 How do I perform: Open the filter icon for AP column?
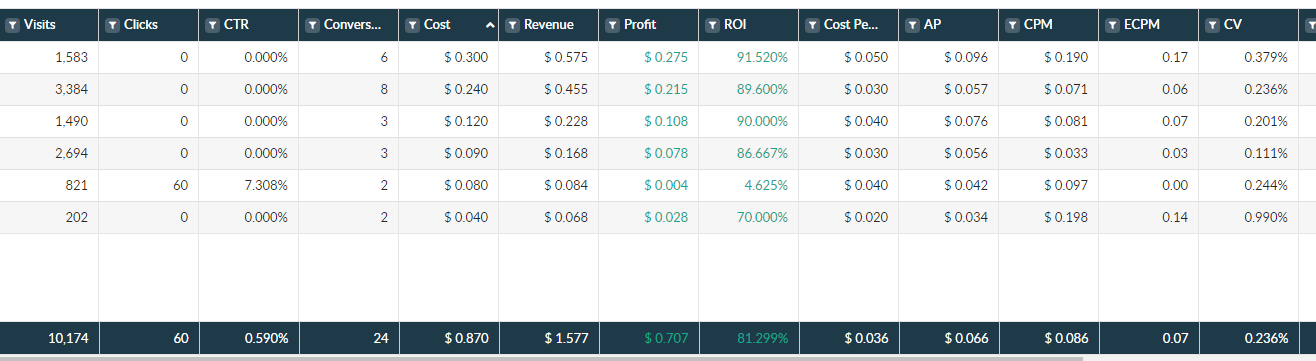point(912,25)
